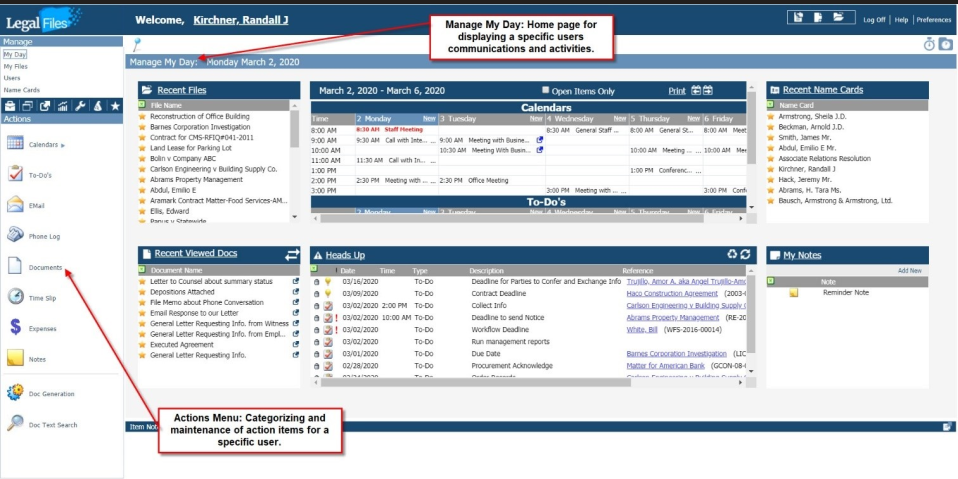The height and width of the screenshot is (479, 958).
Task: Select My Files in Manage menu
Action: pos(15,66)
